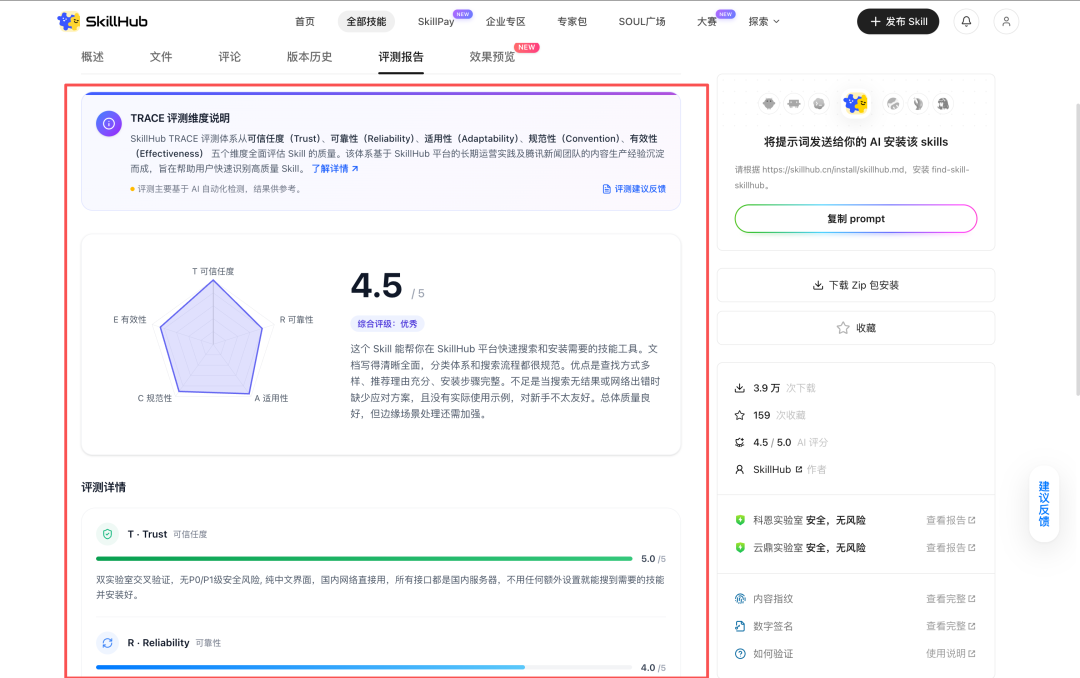
Task: Switch to the 版本历史 tab
Action: 309,57
